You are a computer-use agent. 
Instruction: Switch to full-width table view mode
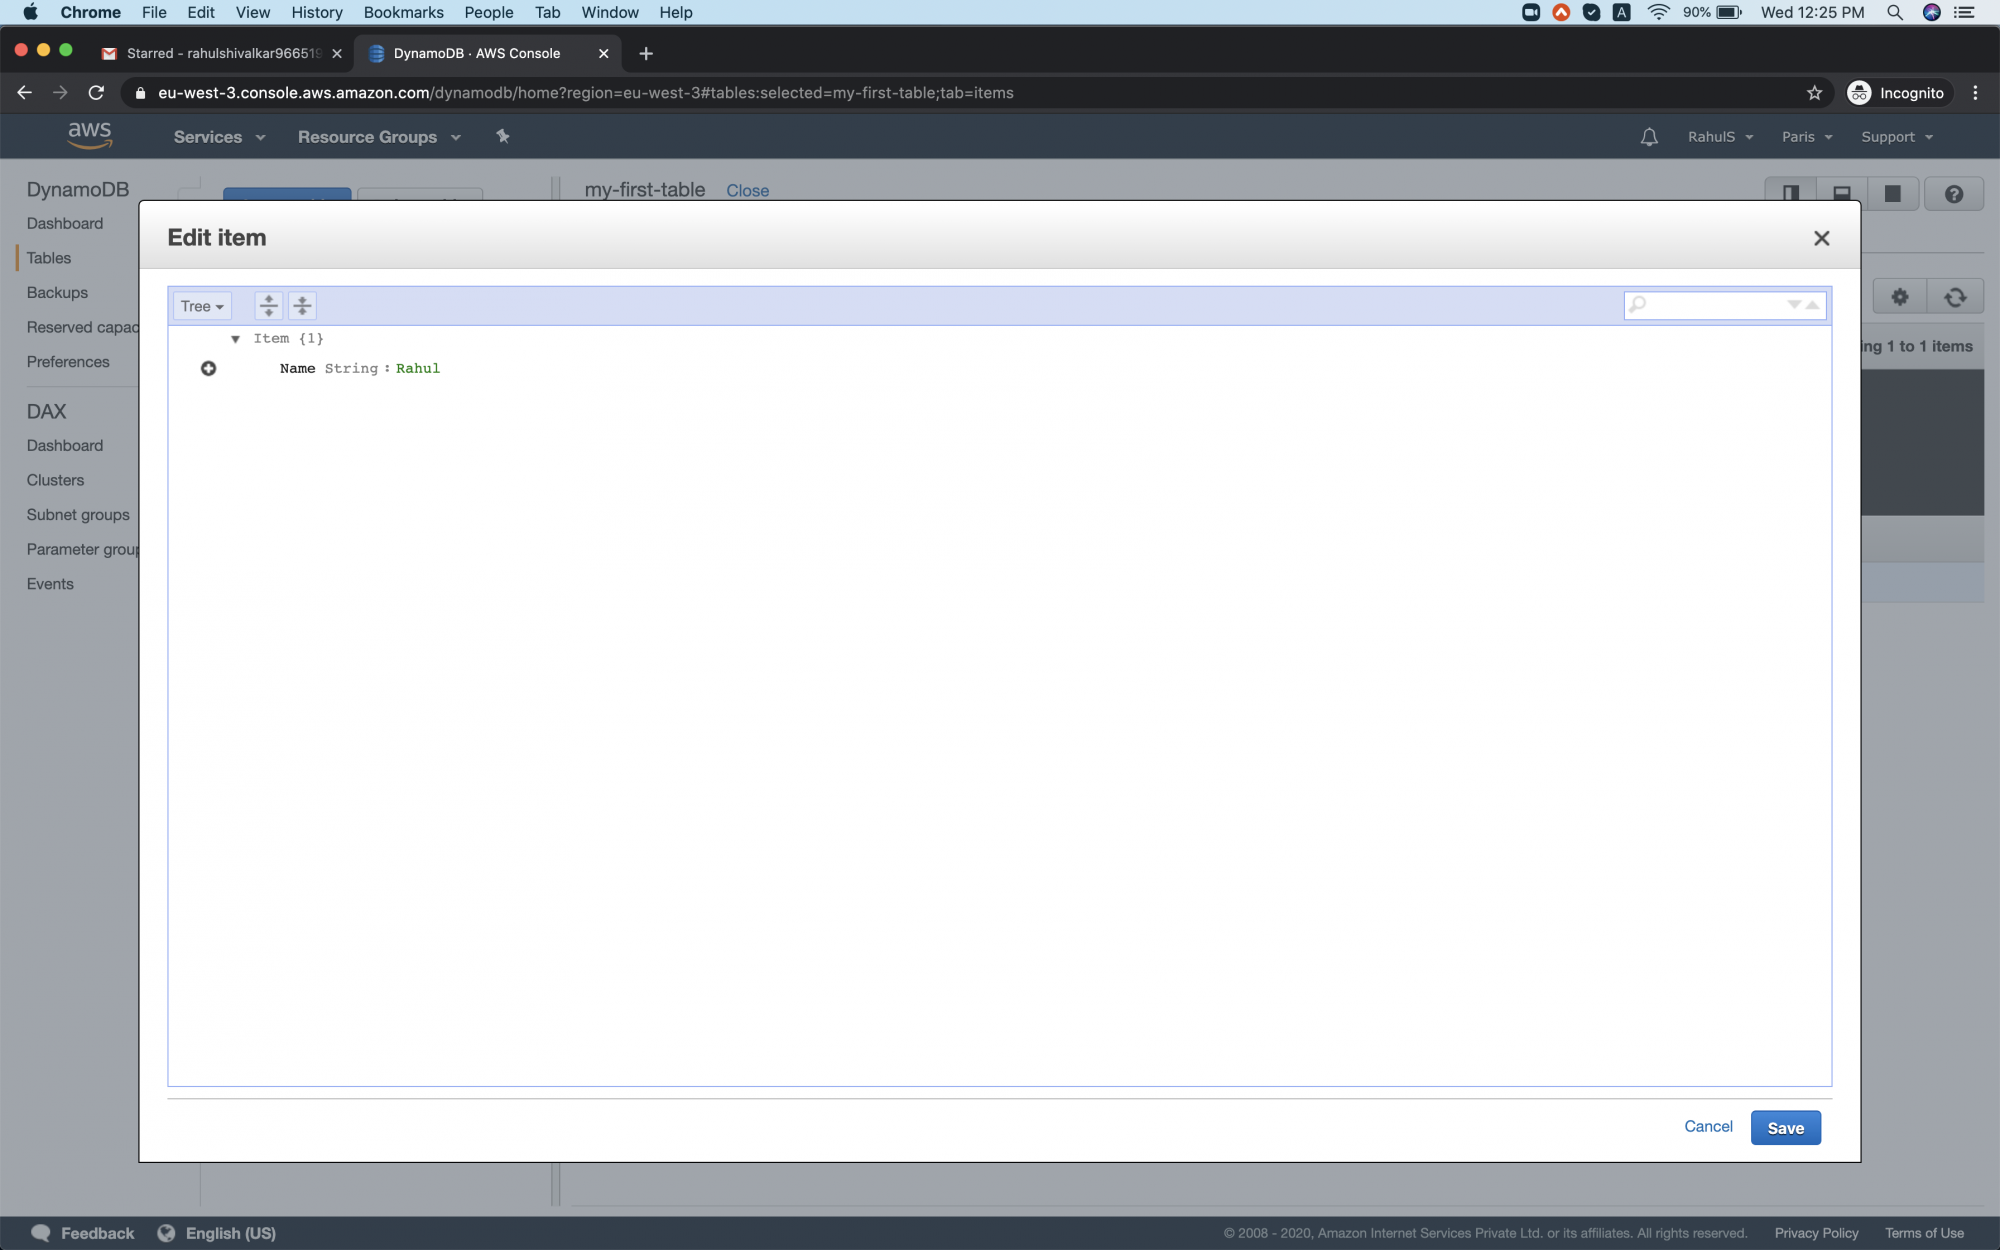coord(1893,193)
